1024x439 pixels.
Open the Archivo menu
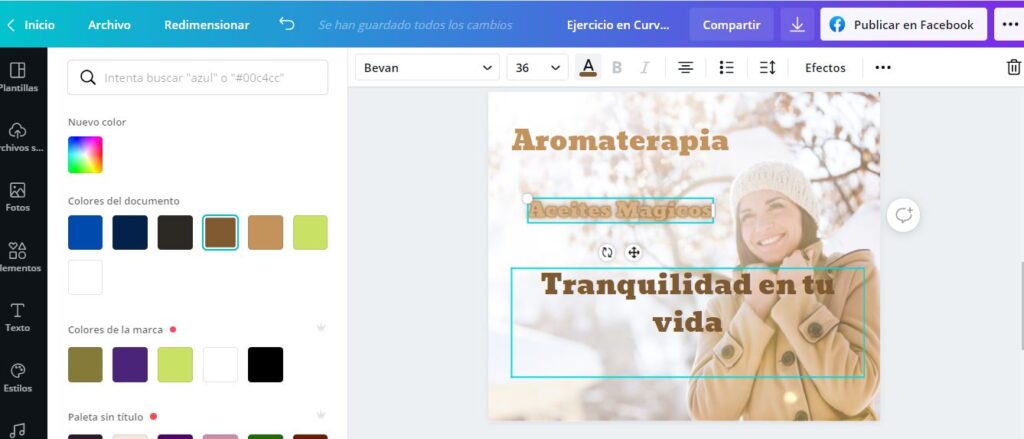point(109,25)
